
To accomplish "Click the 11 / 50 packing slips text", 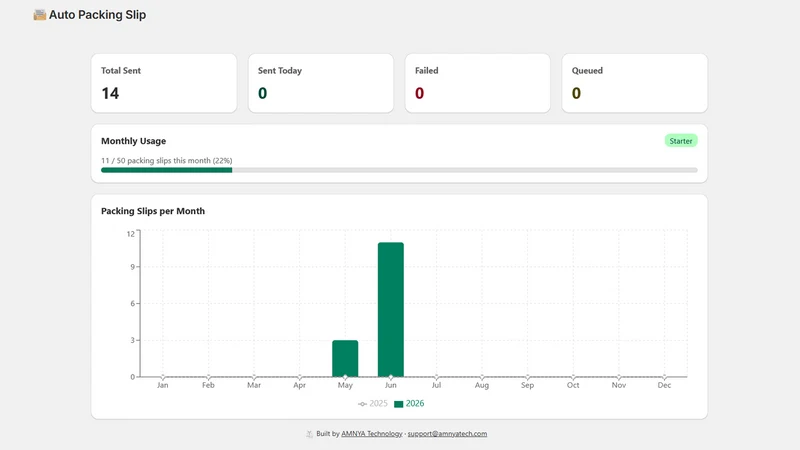I will 166,160.
